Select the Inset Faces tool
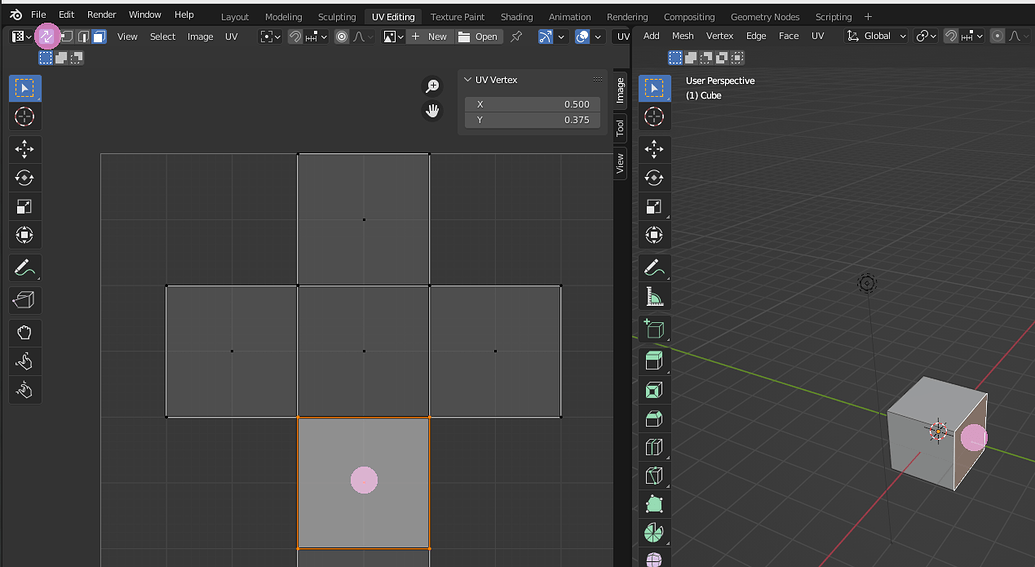 (x=654, y=389)
